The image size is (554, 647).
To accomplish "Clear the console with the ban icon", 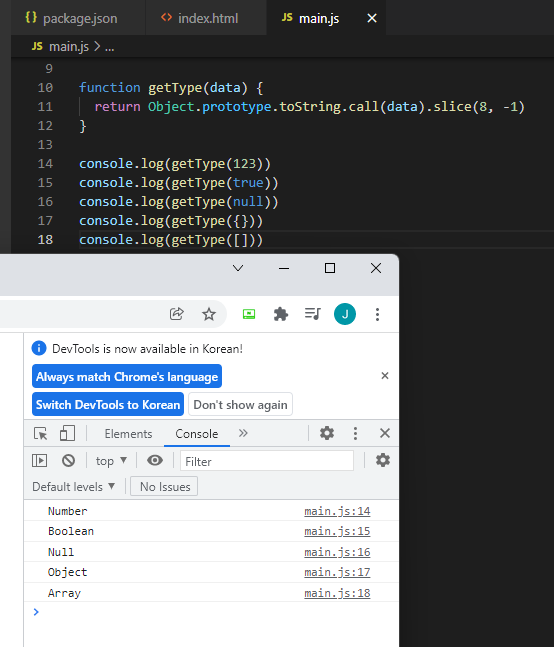I will 68,460.
